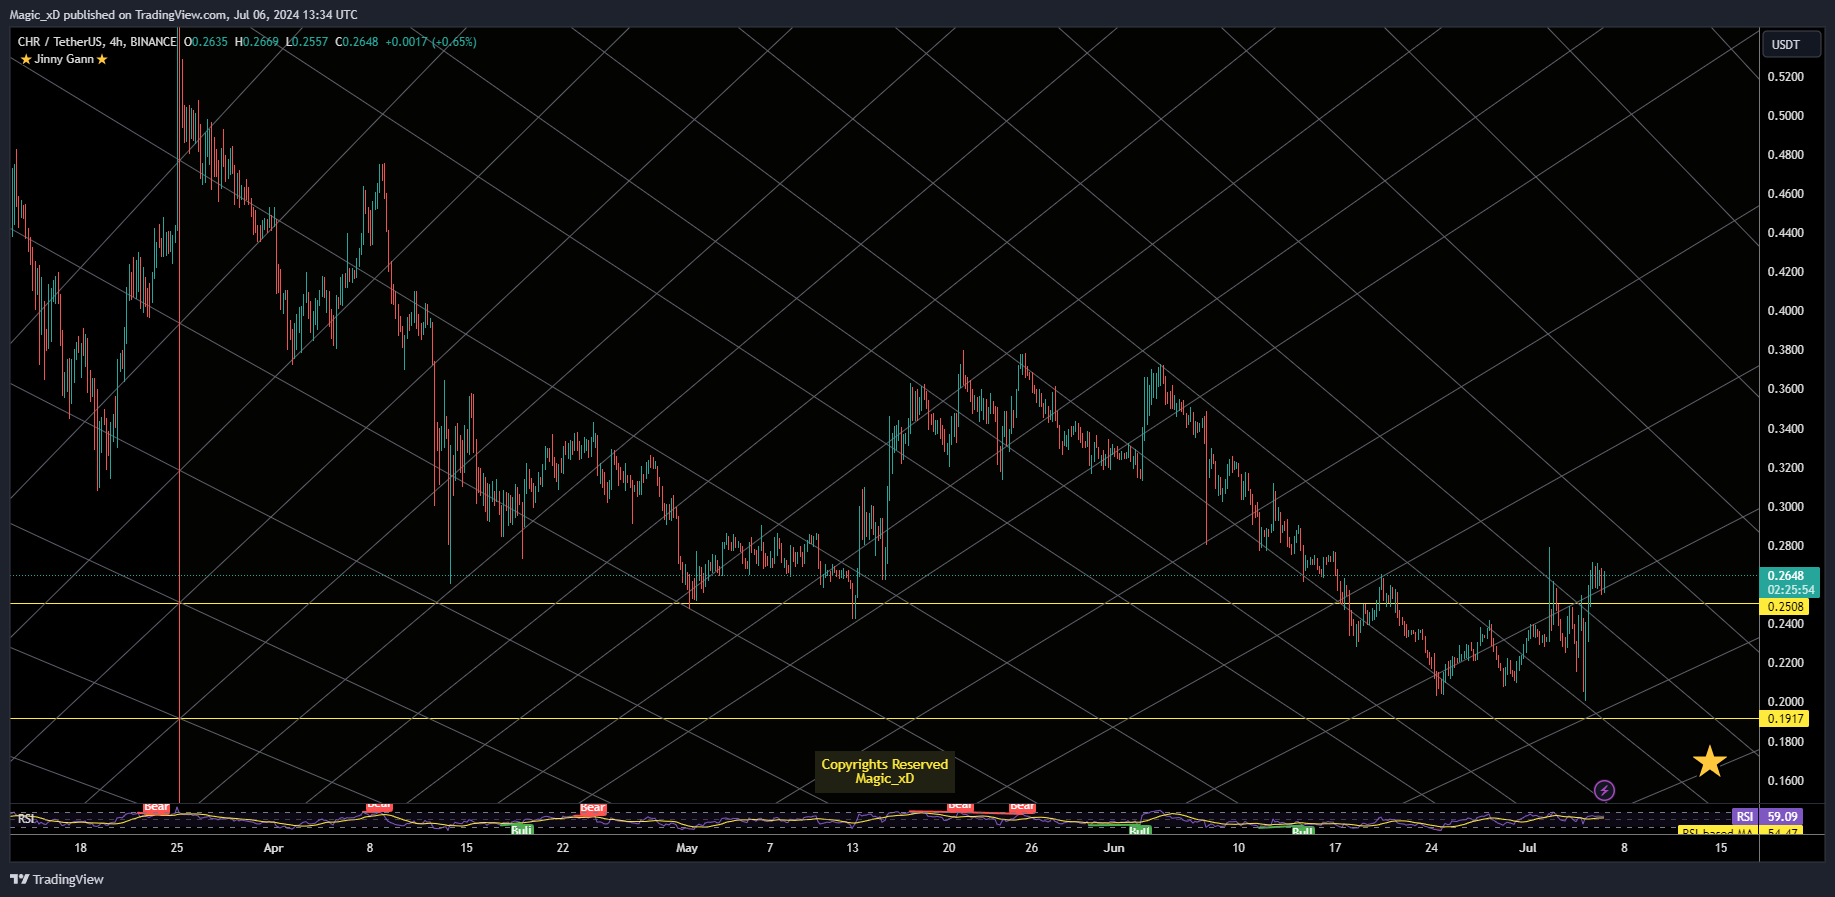
Task: Click the Jun date axis label
Action: (1114, 848)
